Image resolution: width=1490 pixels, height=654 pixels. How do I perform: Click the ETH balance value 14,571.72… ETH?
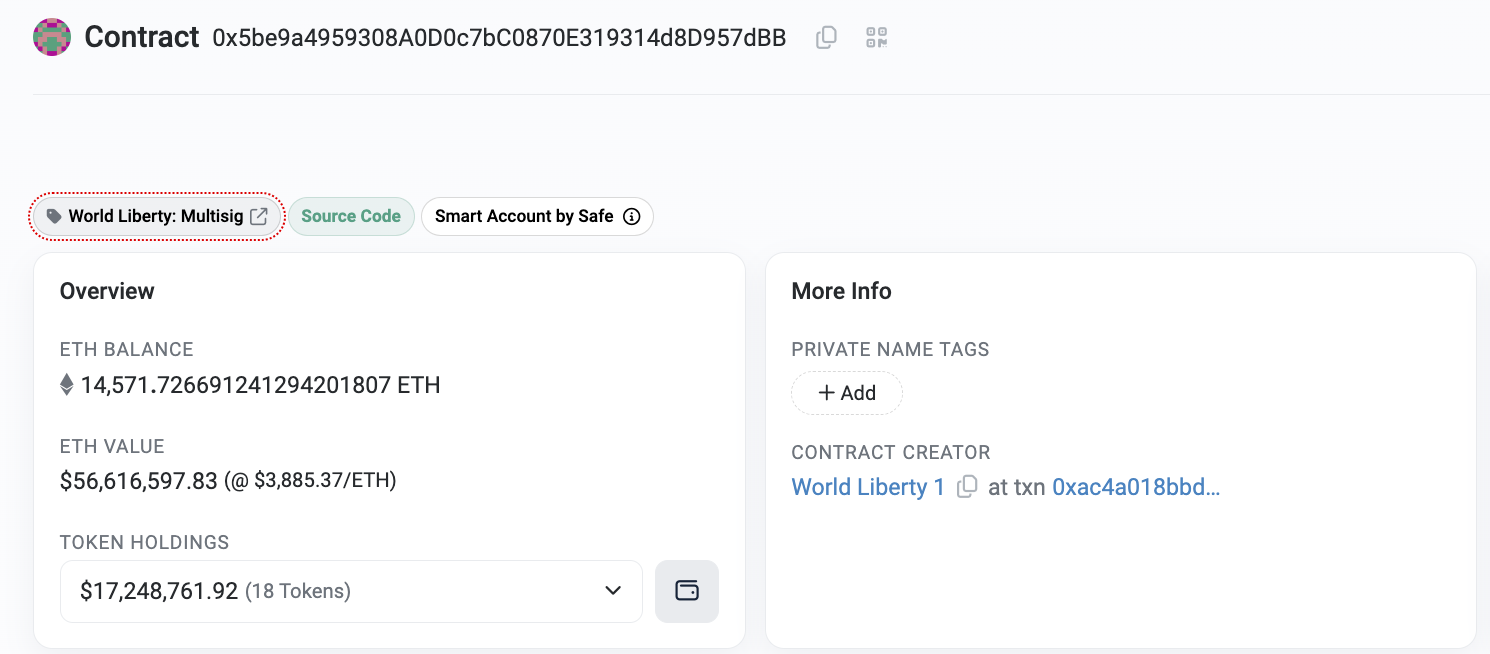coord(261,385)
